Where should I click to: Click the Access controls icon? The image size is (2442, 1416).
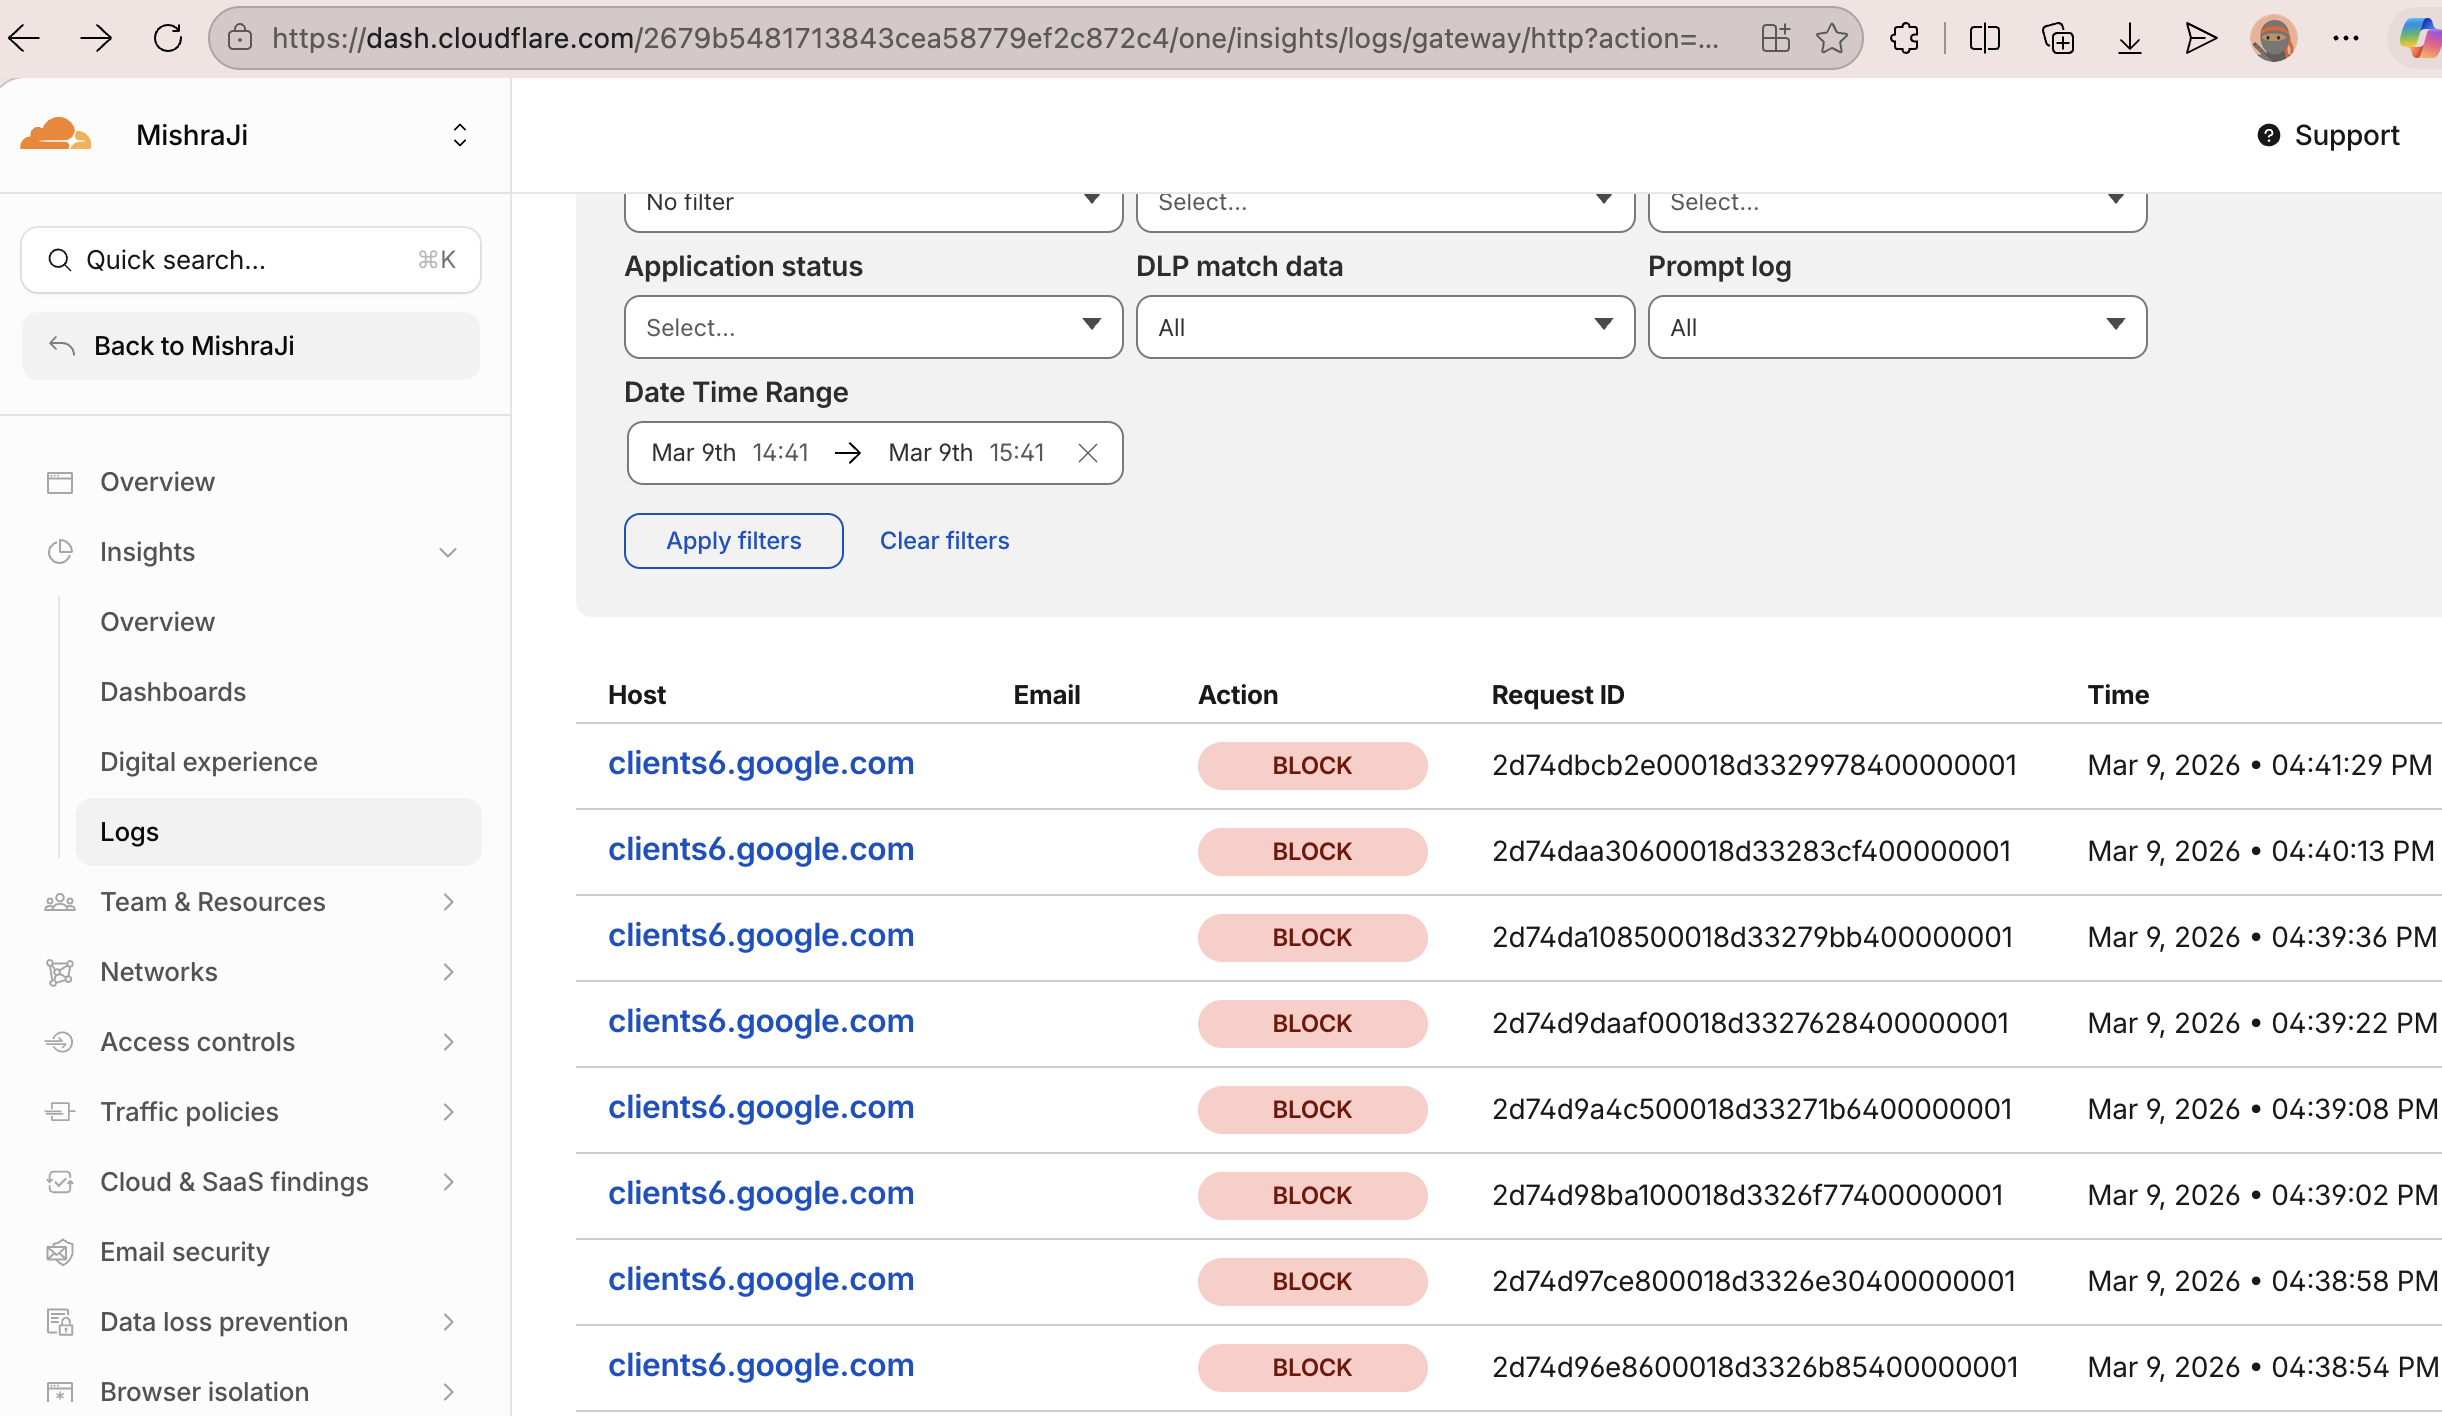tap(60, 1041)
